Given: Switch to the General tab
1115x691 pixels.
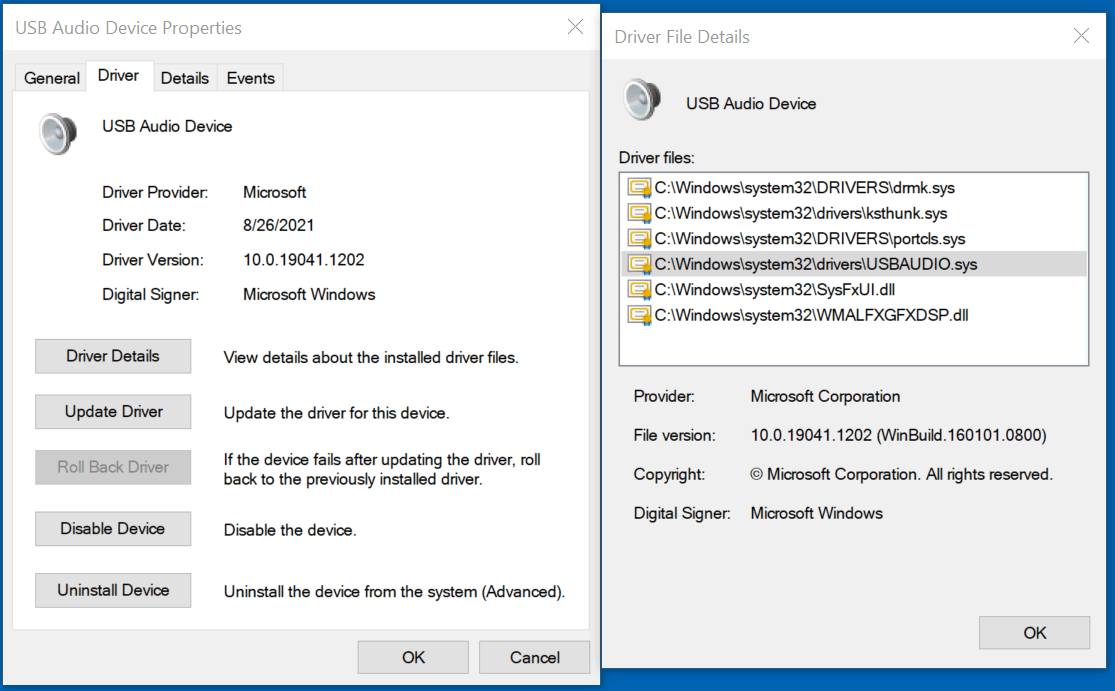Looking at the screenshot, I should [x=51, y=78].
